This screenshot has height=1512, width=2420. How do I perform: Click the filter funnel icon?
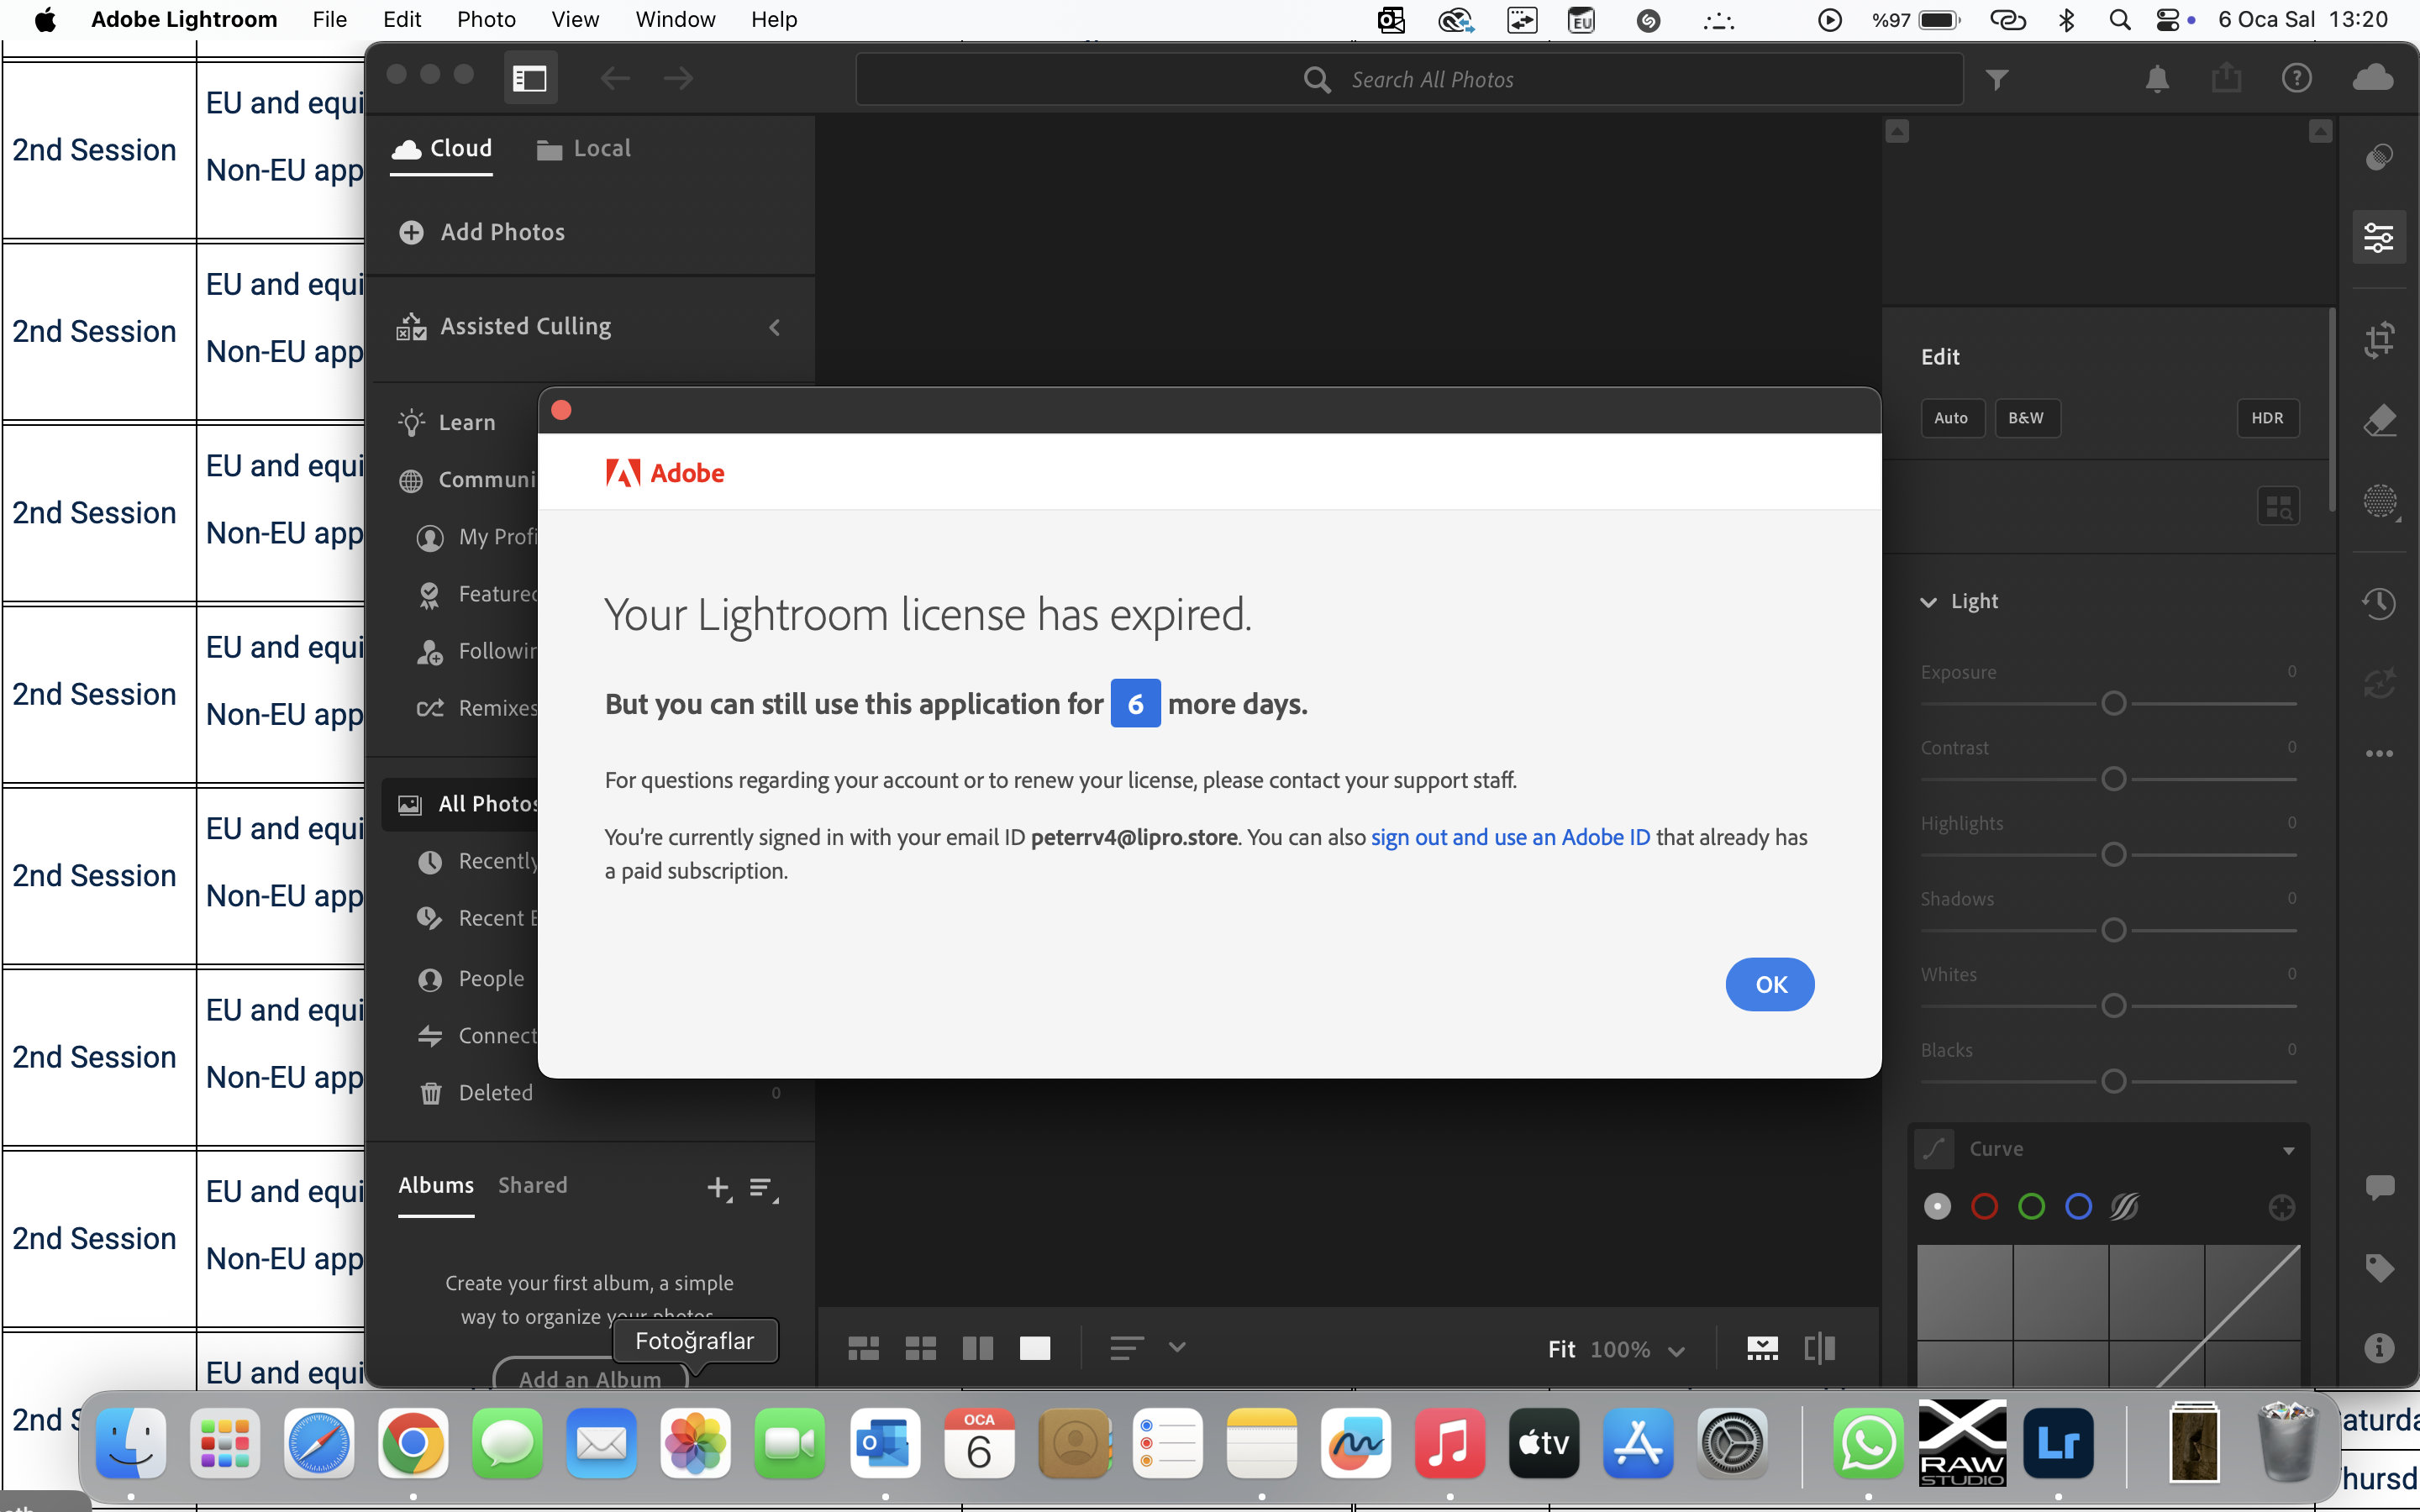tap(1997, 79)
